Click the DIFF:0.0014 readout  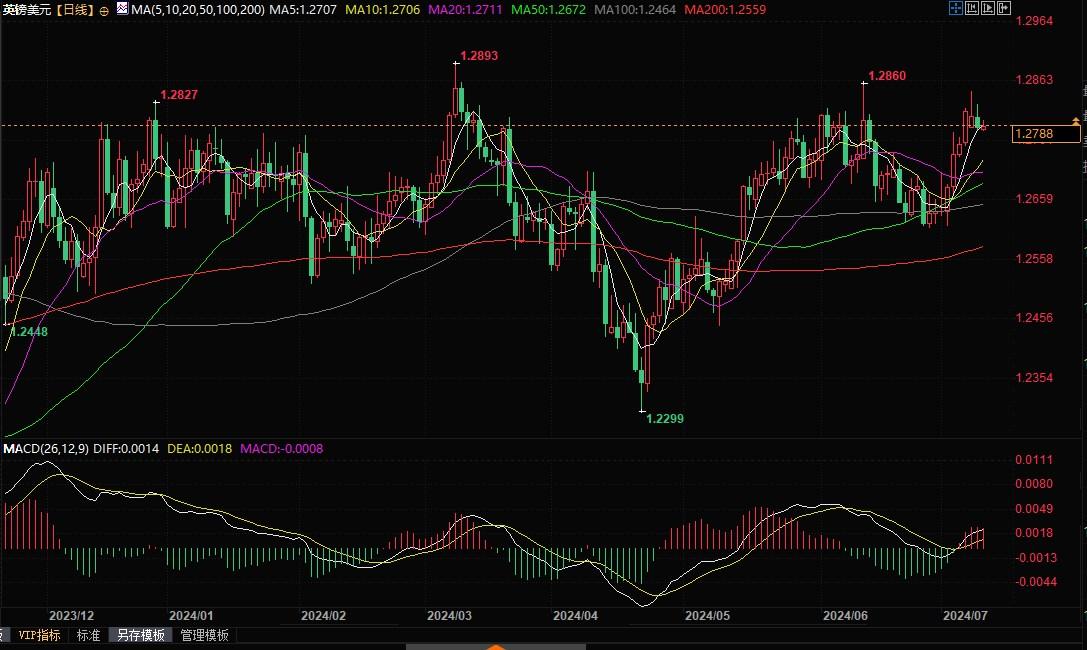[126, 448]
